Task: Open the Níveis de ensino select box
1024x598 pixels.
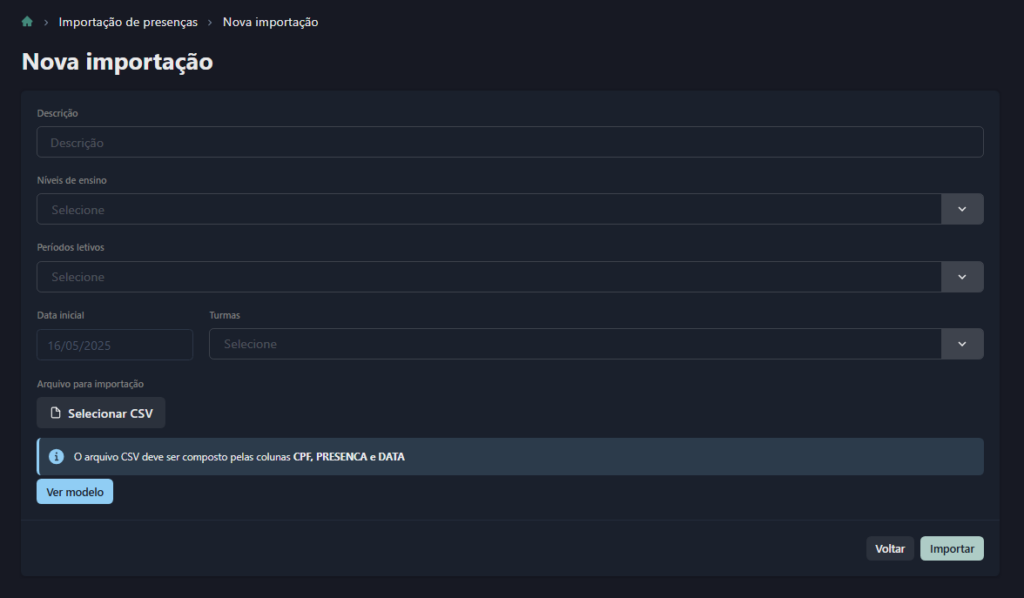Action: (489, 209)
